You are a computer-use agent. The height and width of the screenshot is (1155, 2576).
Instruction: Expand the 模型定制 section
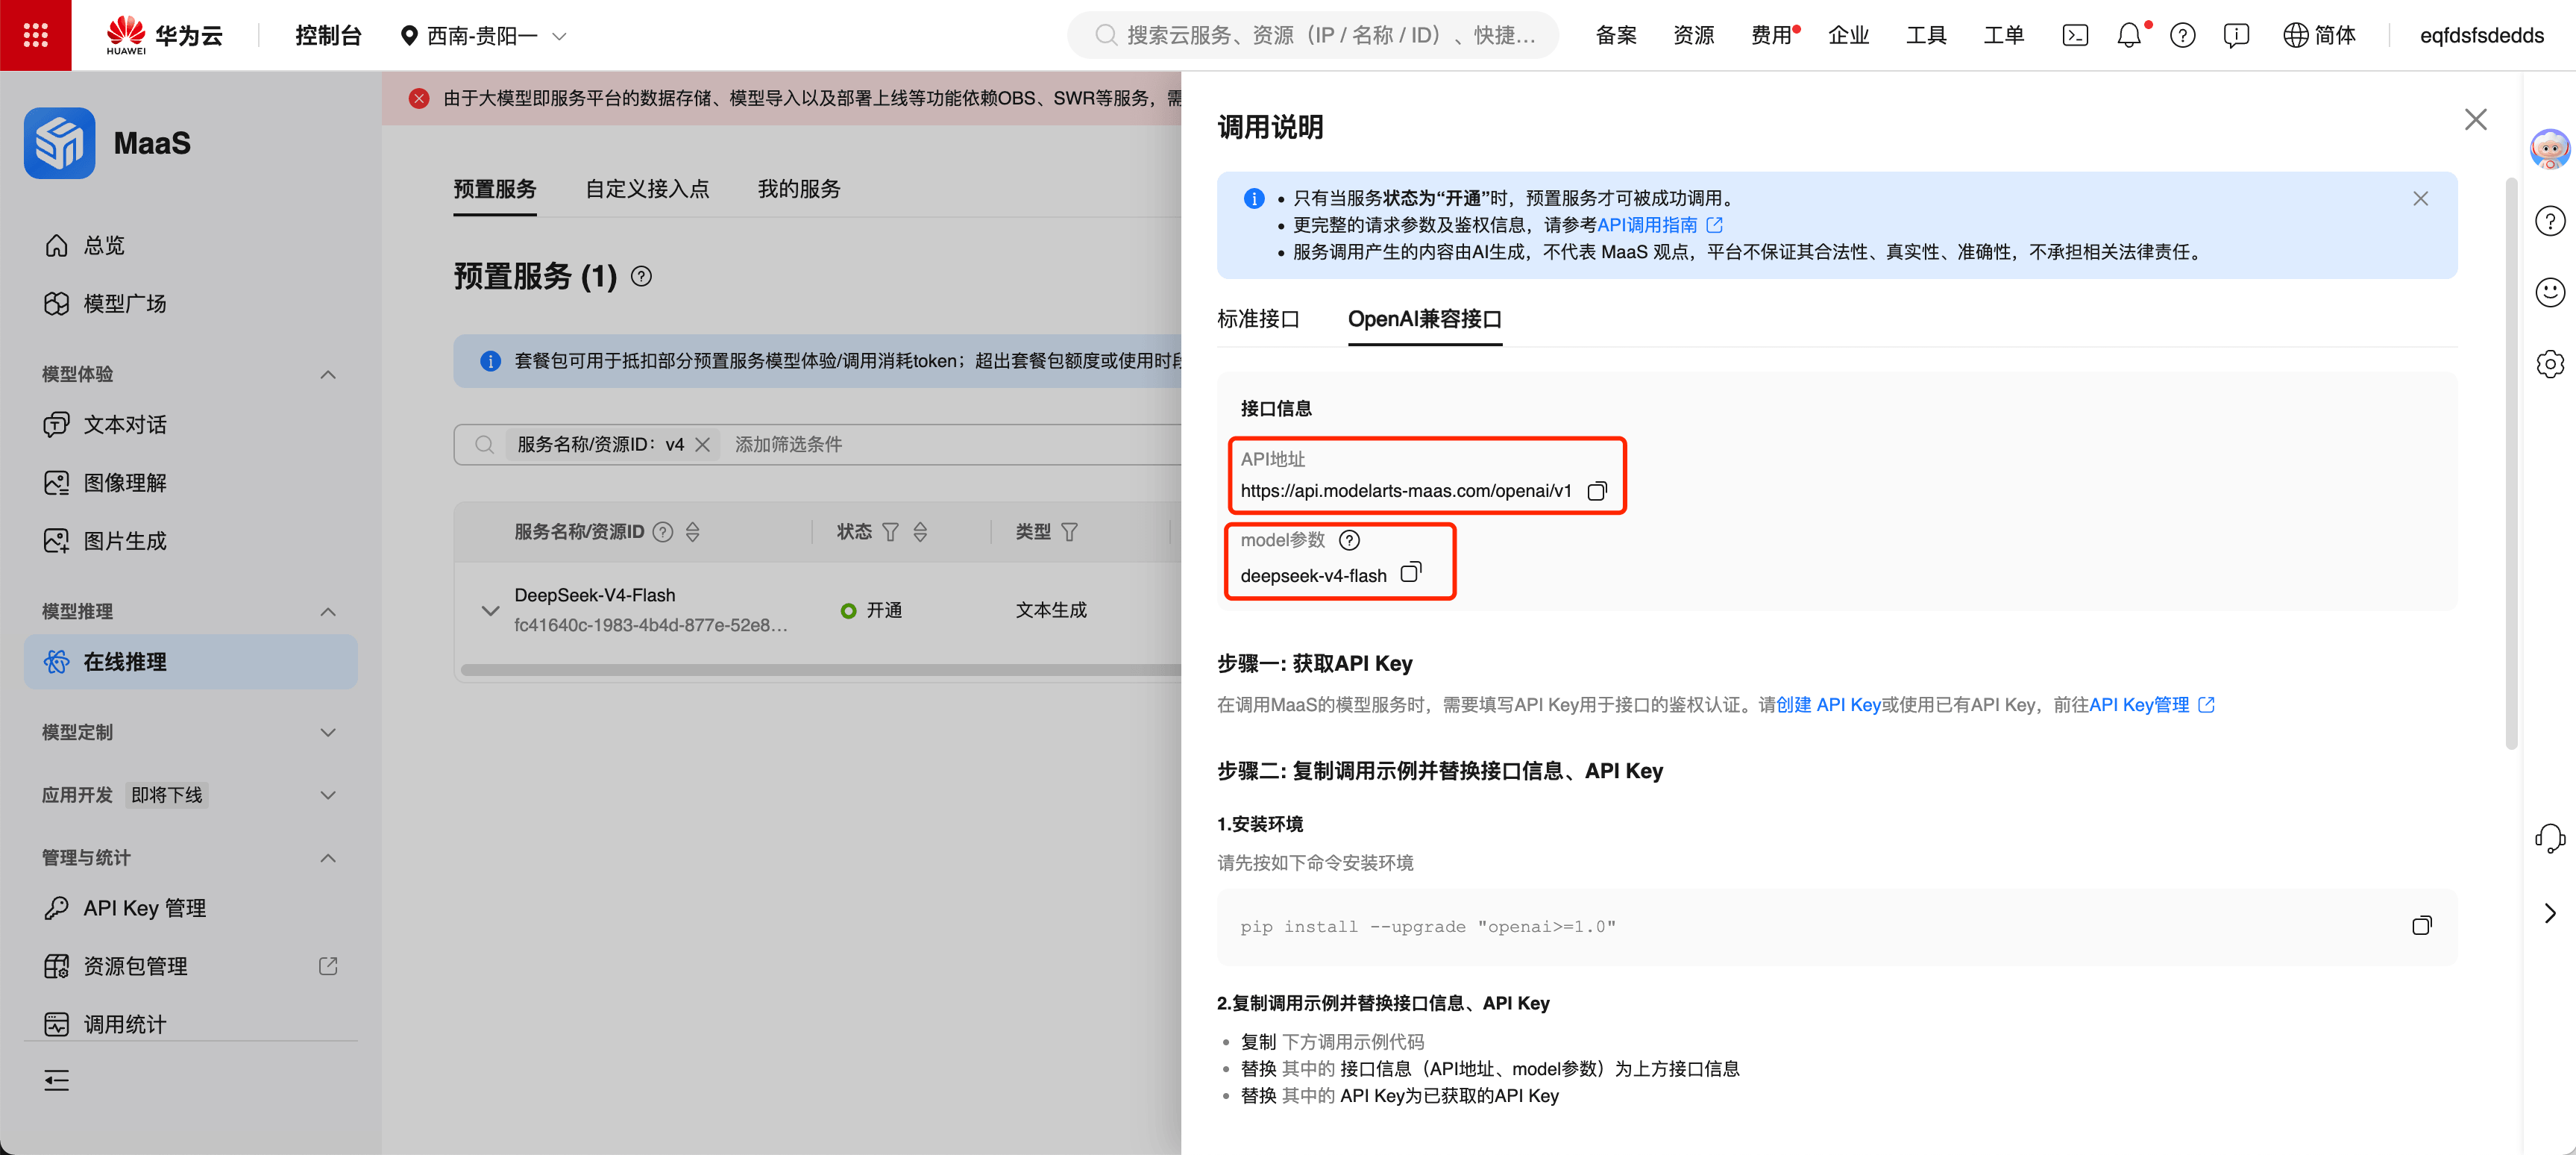pos(328,733)
